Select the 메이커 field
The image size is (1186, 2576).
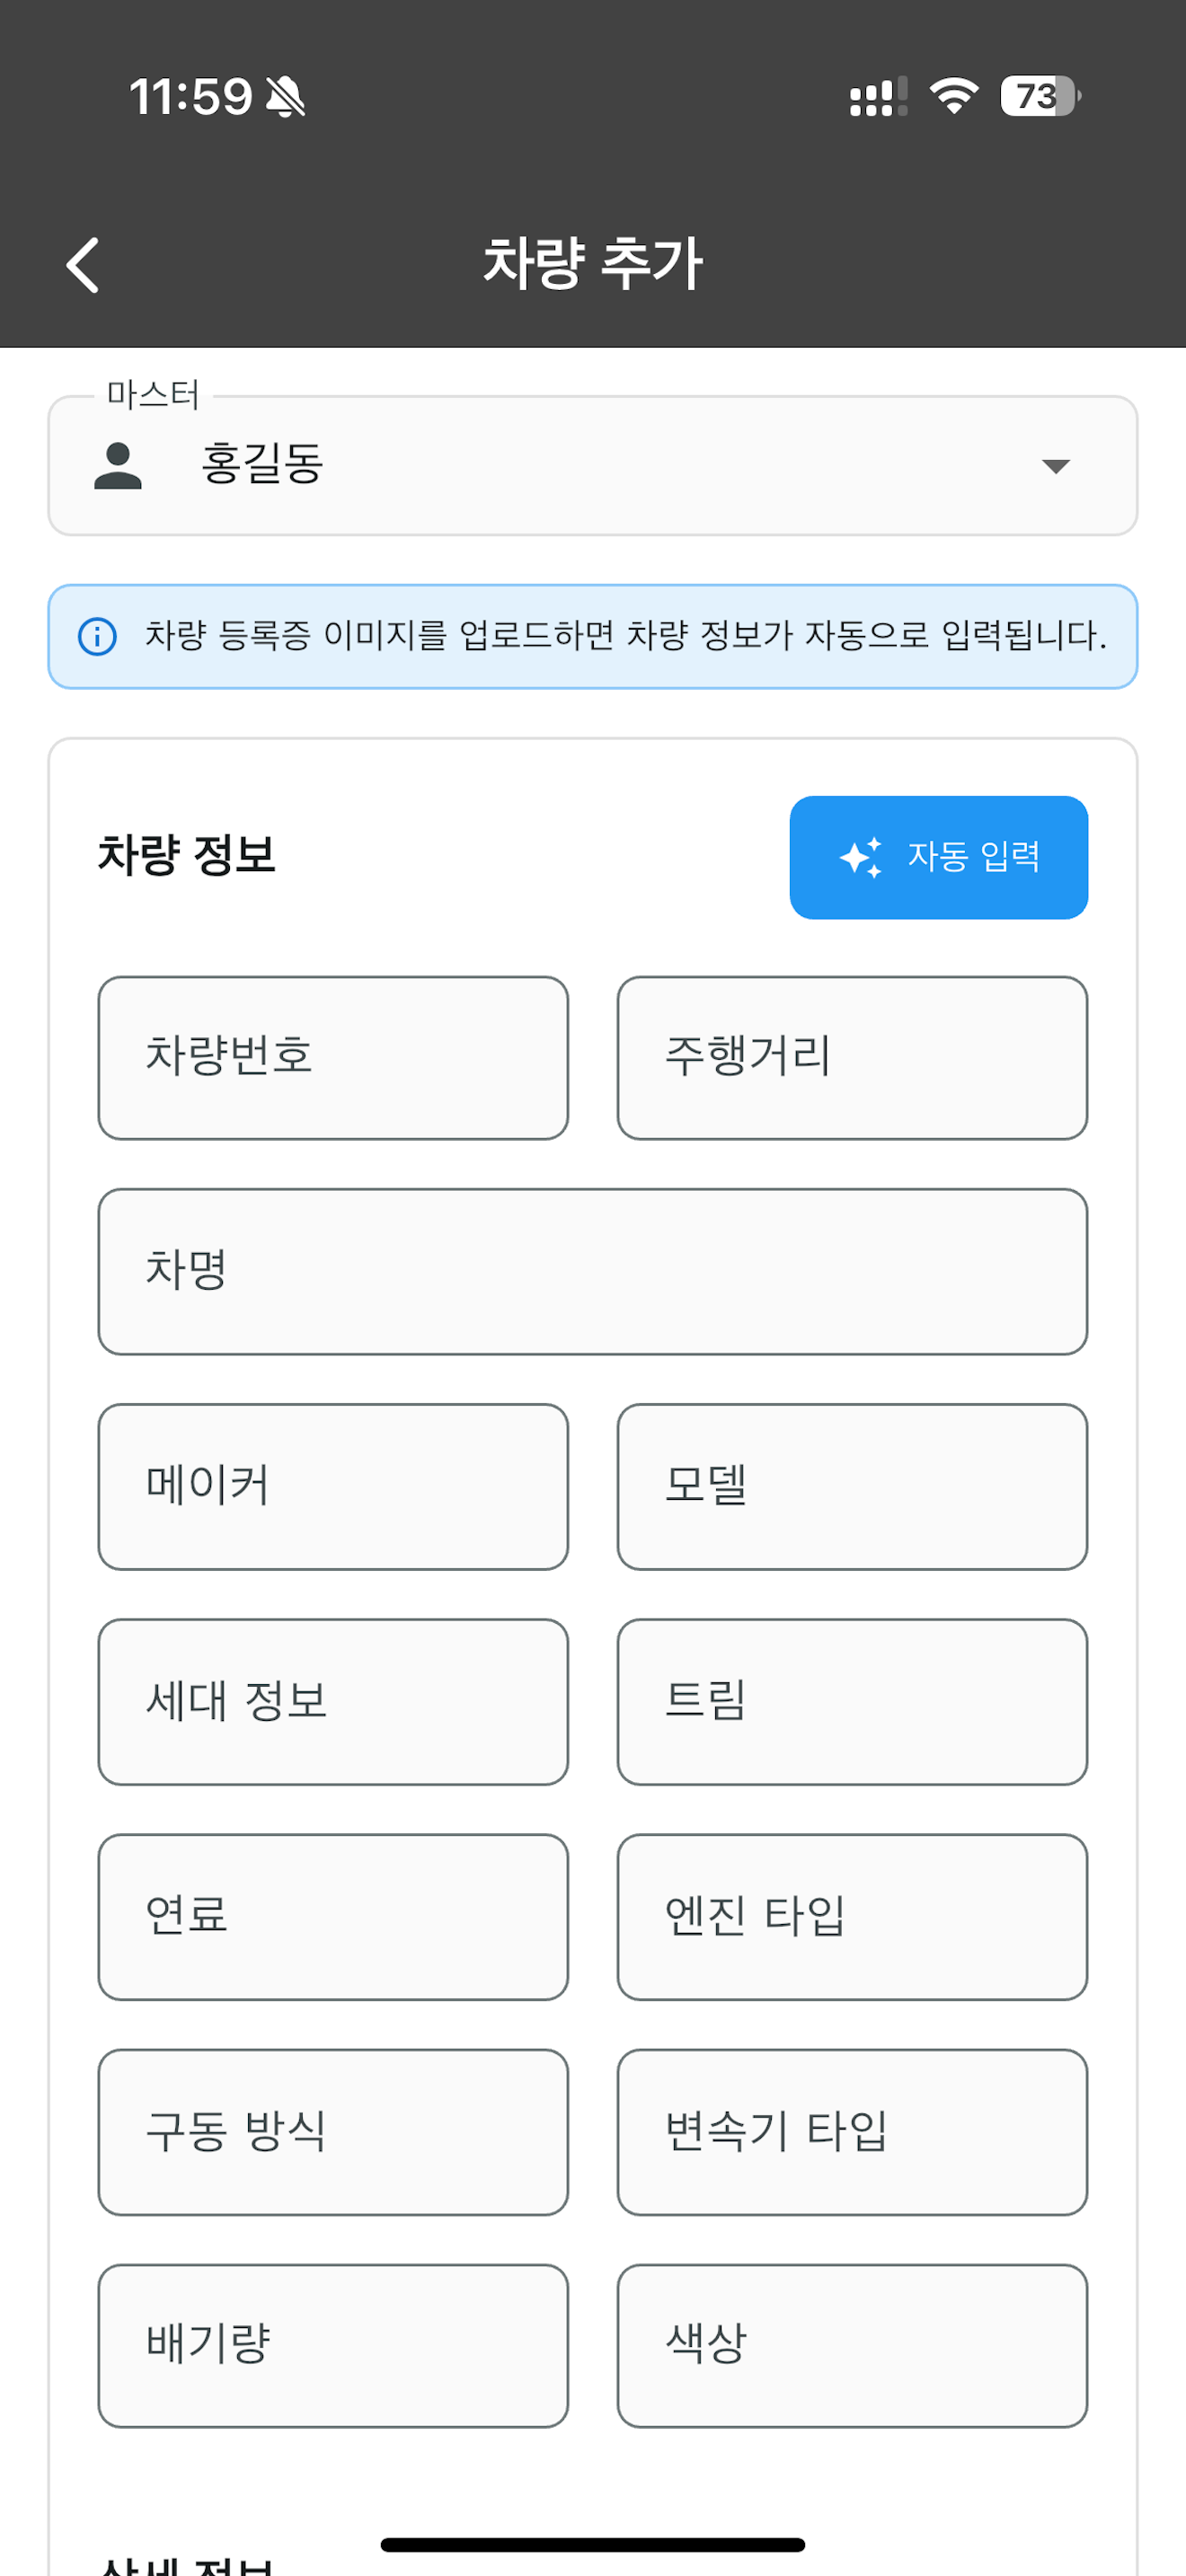pos(333,1487)
